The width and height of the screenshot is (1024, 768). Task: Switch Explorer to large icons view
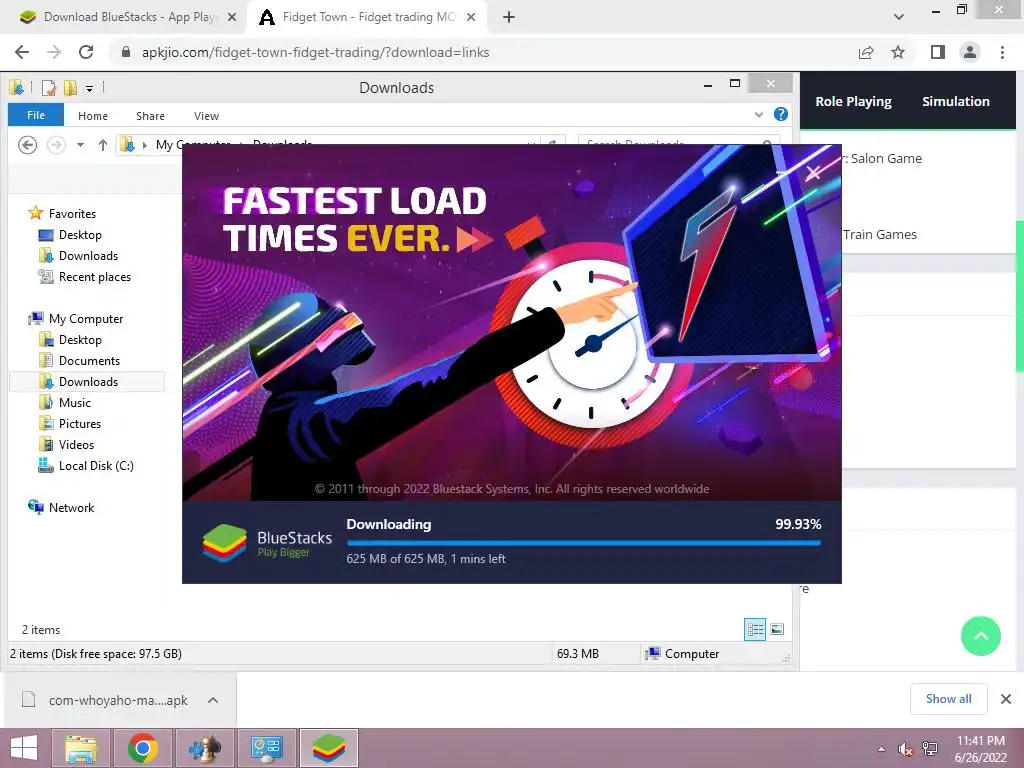[x=777, y=630]
